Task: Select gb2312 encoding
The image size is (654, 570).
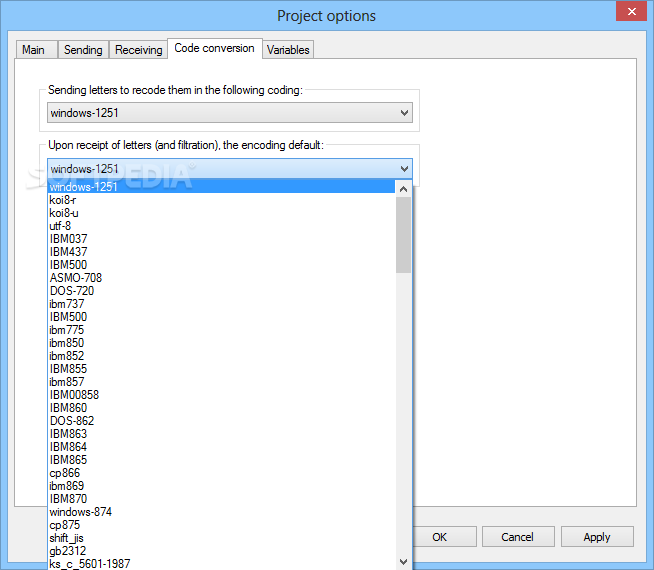Action: (221, 551)
